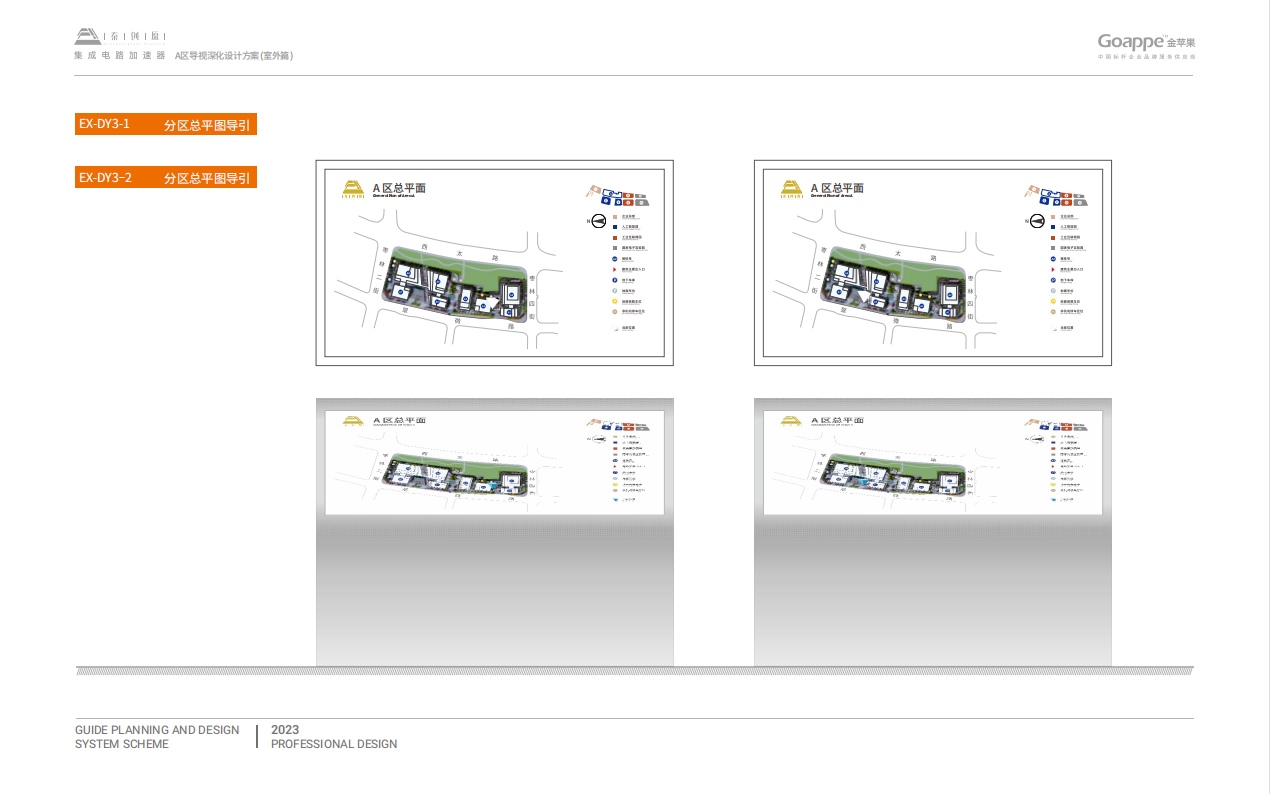Select the EX-DY3-1 orange label

click(x=166, y=125)
